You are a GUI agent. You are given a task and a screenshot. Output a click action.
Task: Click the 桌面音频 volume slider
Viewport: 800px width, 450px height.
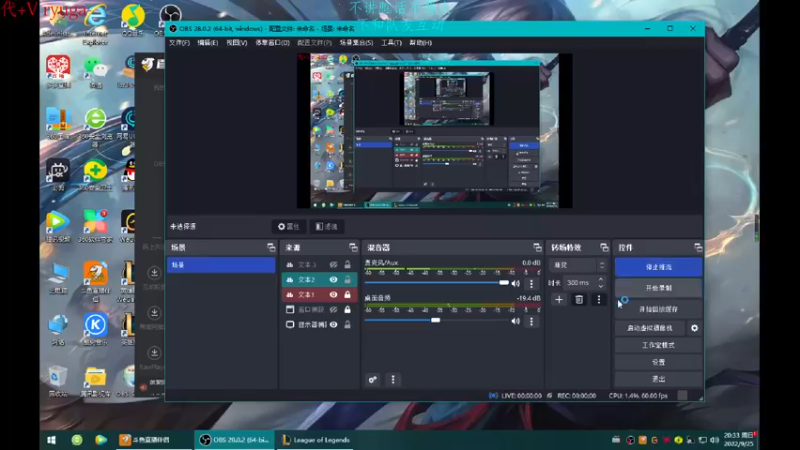[x=437, y=320]
